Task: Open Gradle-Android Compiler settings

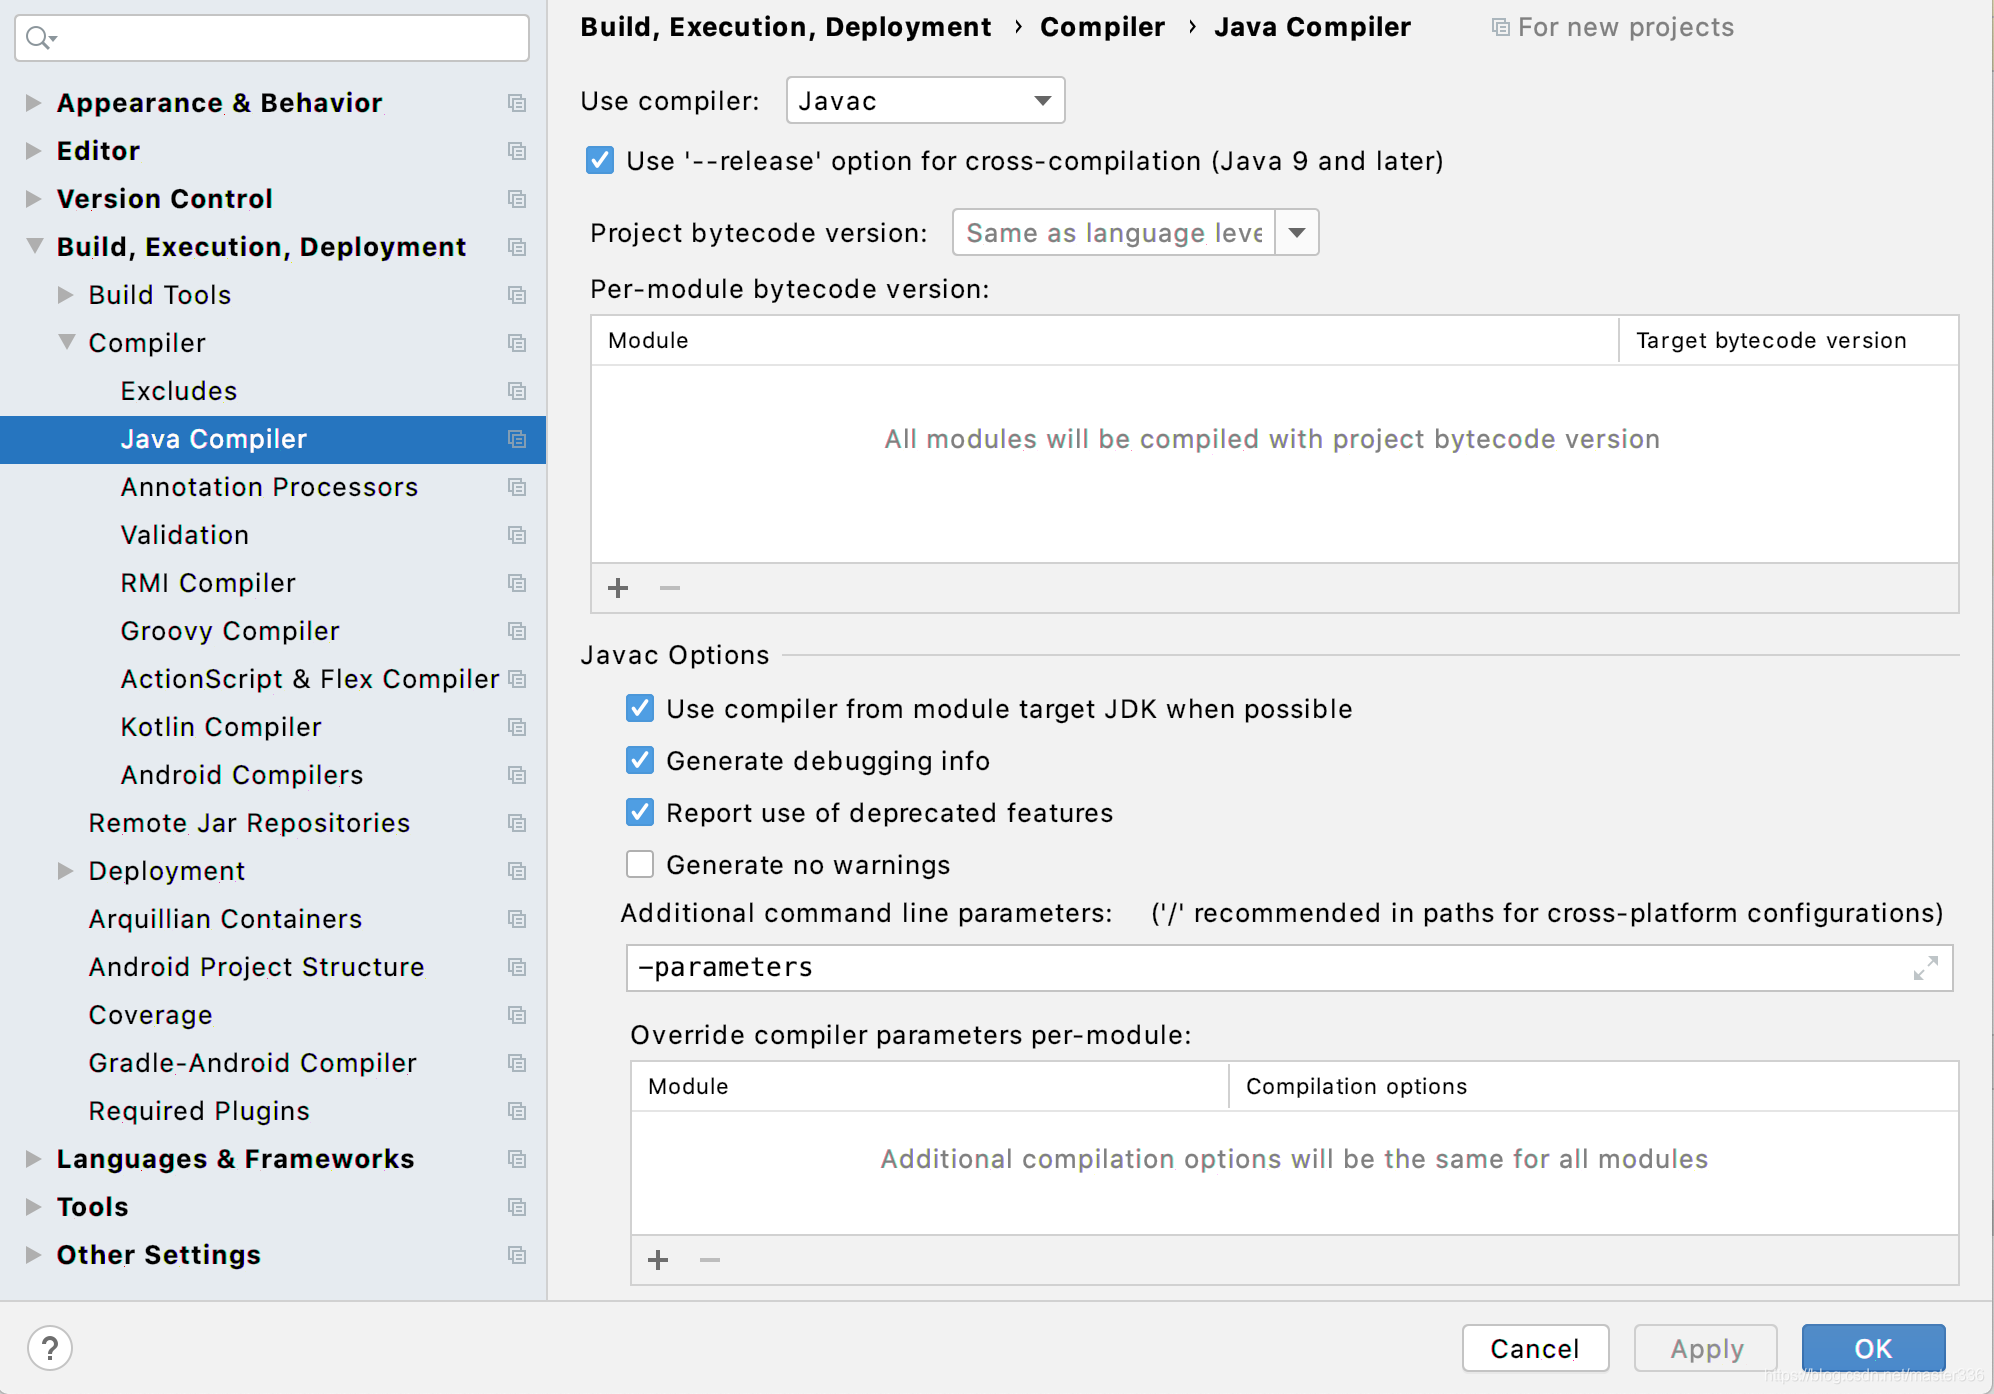Action: 252,1063
